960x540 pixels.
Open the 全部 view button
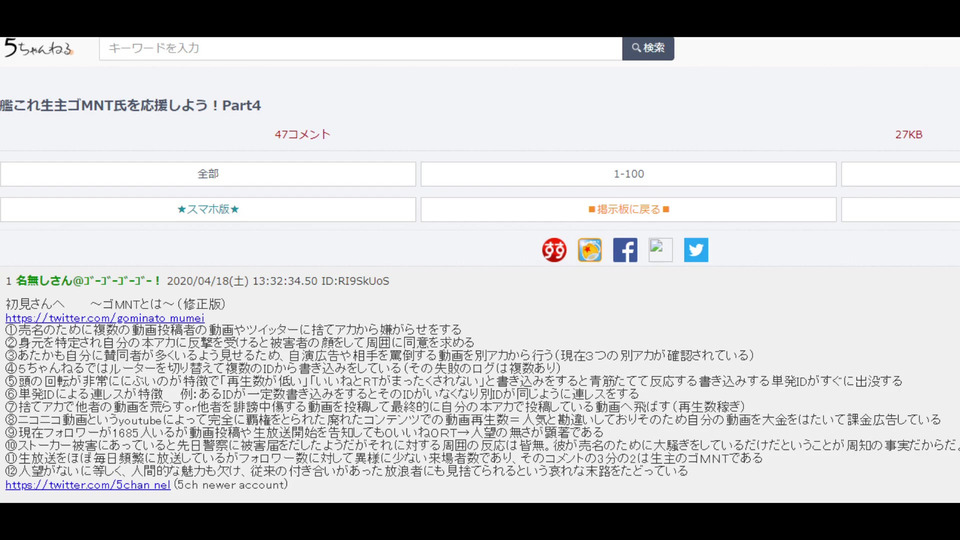click(208, 174)
